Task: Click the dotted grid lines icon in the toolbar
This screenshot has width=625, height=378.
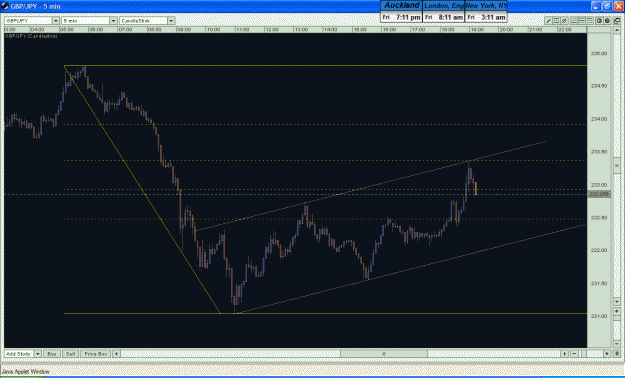Action: point(590,20)
